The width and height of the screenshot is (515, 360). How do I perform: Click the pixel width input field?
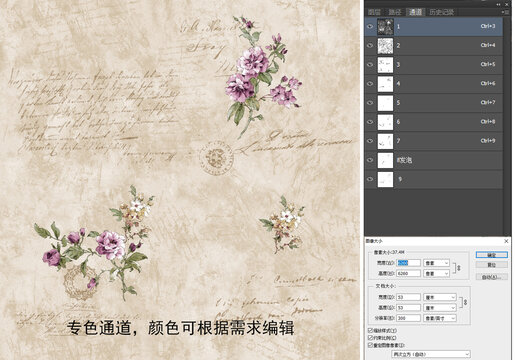[x=409, y=263]
